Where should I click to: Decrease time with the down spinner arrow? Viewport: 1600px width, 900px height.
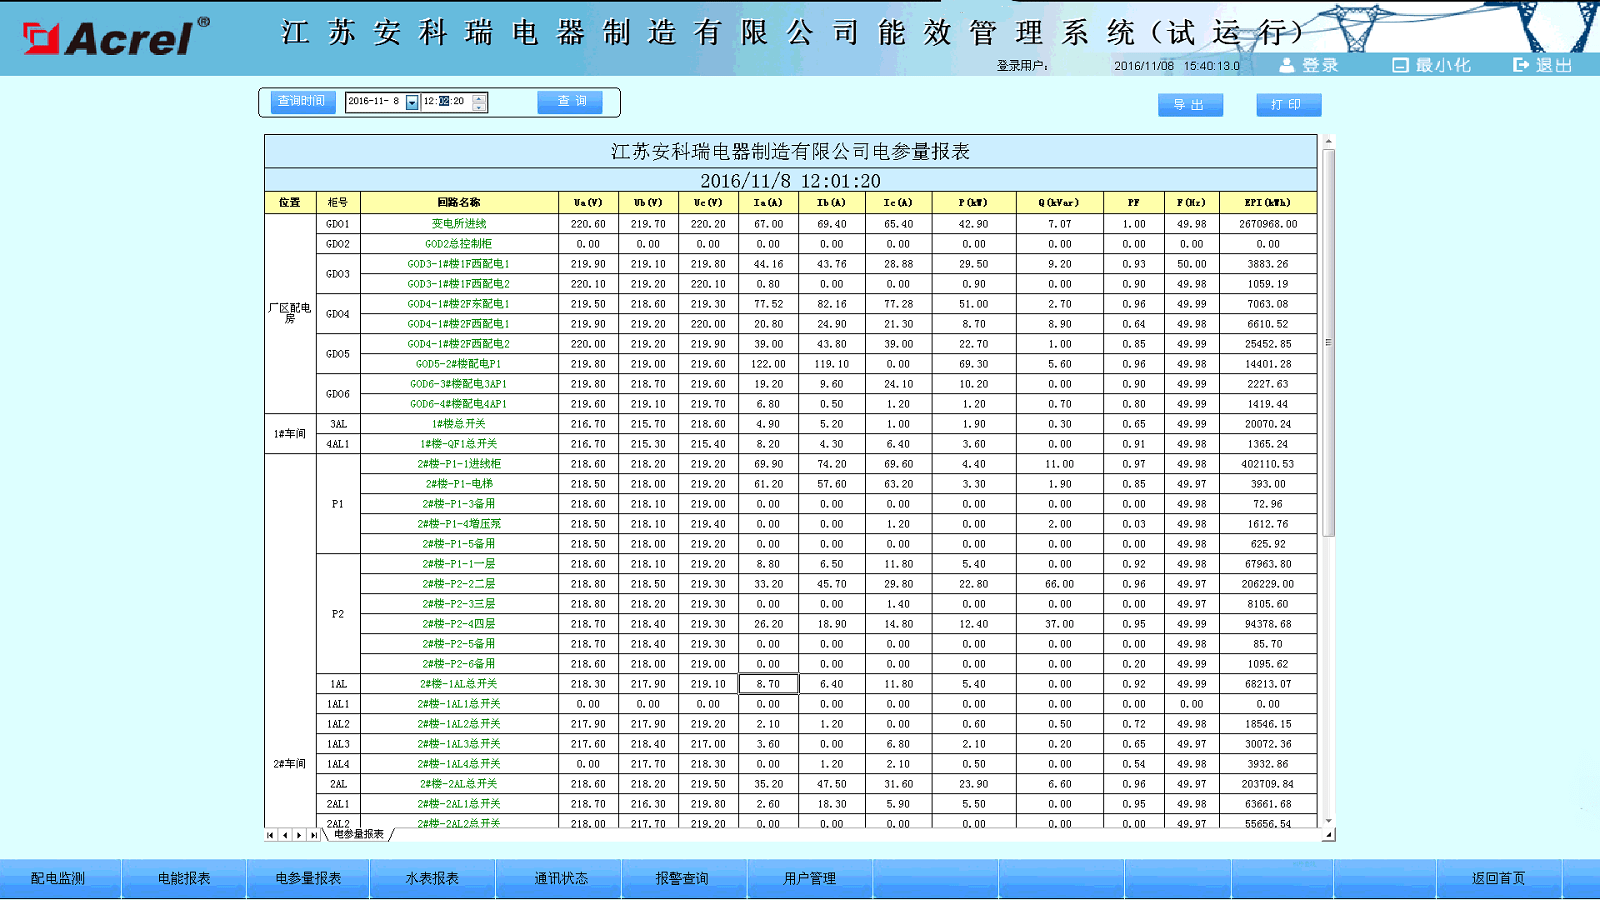pos(480,107)
